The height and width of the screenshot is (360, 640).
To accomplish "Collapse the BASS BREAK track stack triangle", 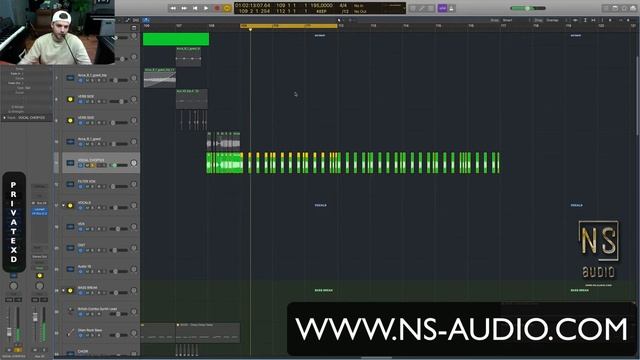I will pyautogui.click(x=63, y=290).
